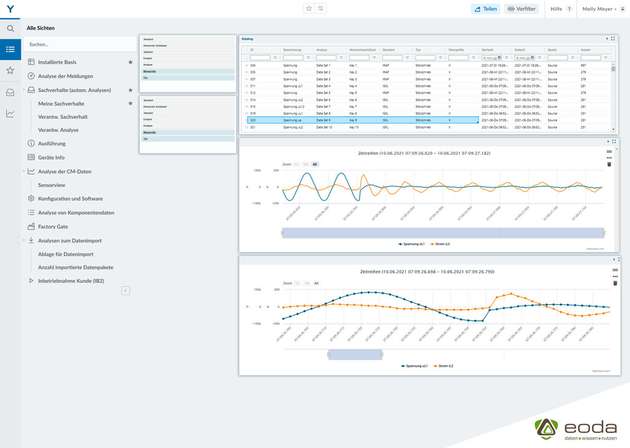Open Meine Sachverhalte view
Viewport: 630px width, 448px height.
[x=61, y=103]
